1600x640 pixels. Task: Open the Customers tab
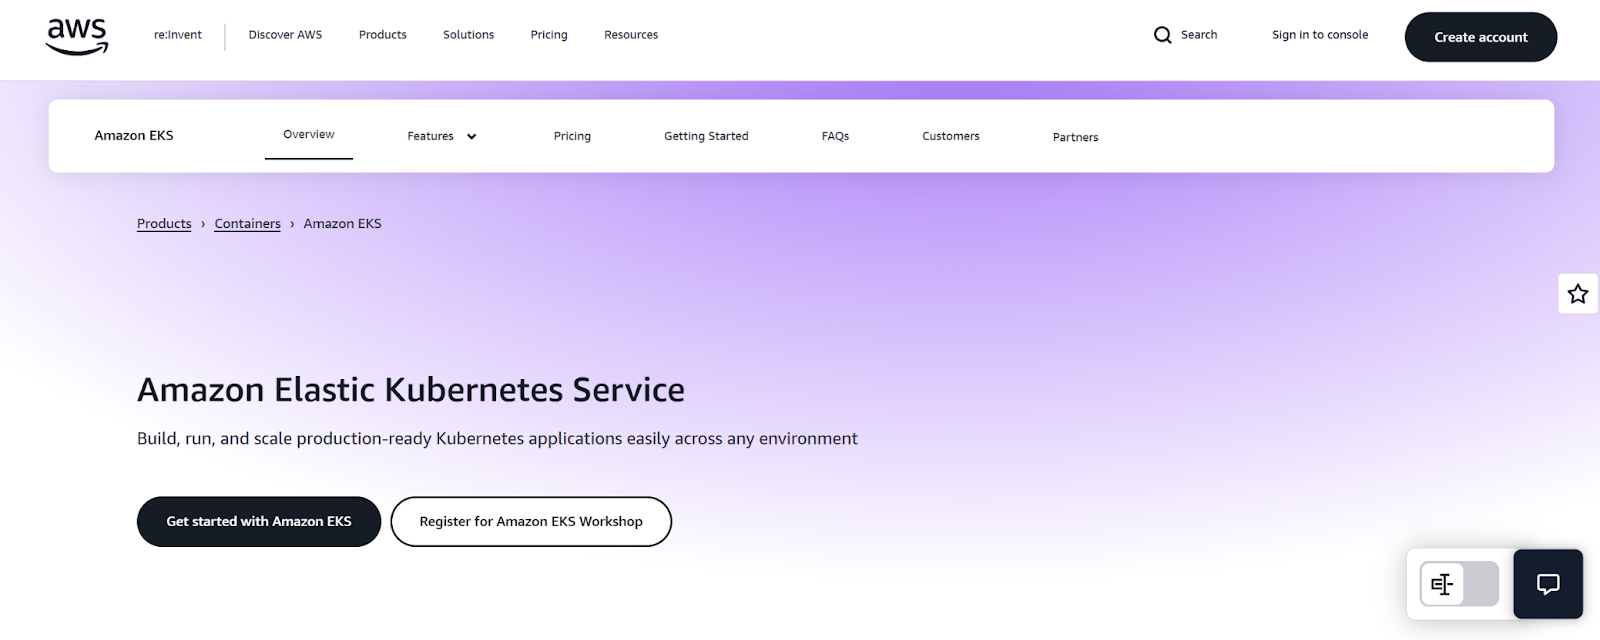[951, 136]
